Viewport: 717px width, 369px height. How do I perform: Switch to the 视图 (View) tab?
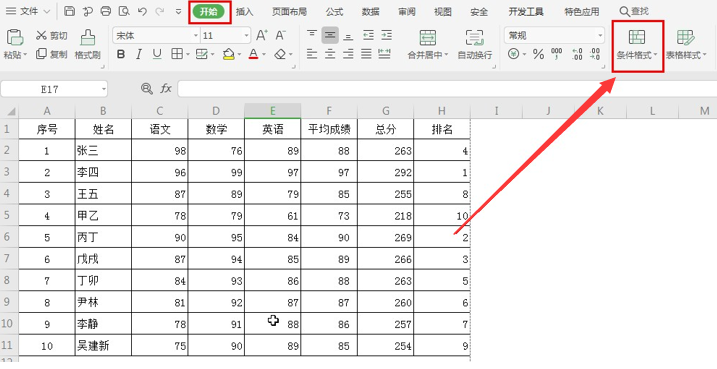[x=443, y=12]
